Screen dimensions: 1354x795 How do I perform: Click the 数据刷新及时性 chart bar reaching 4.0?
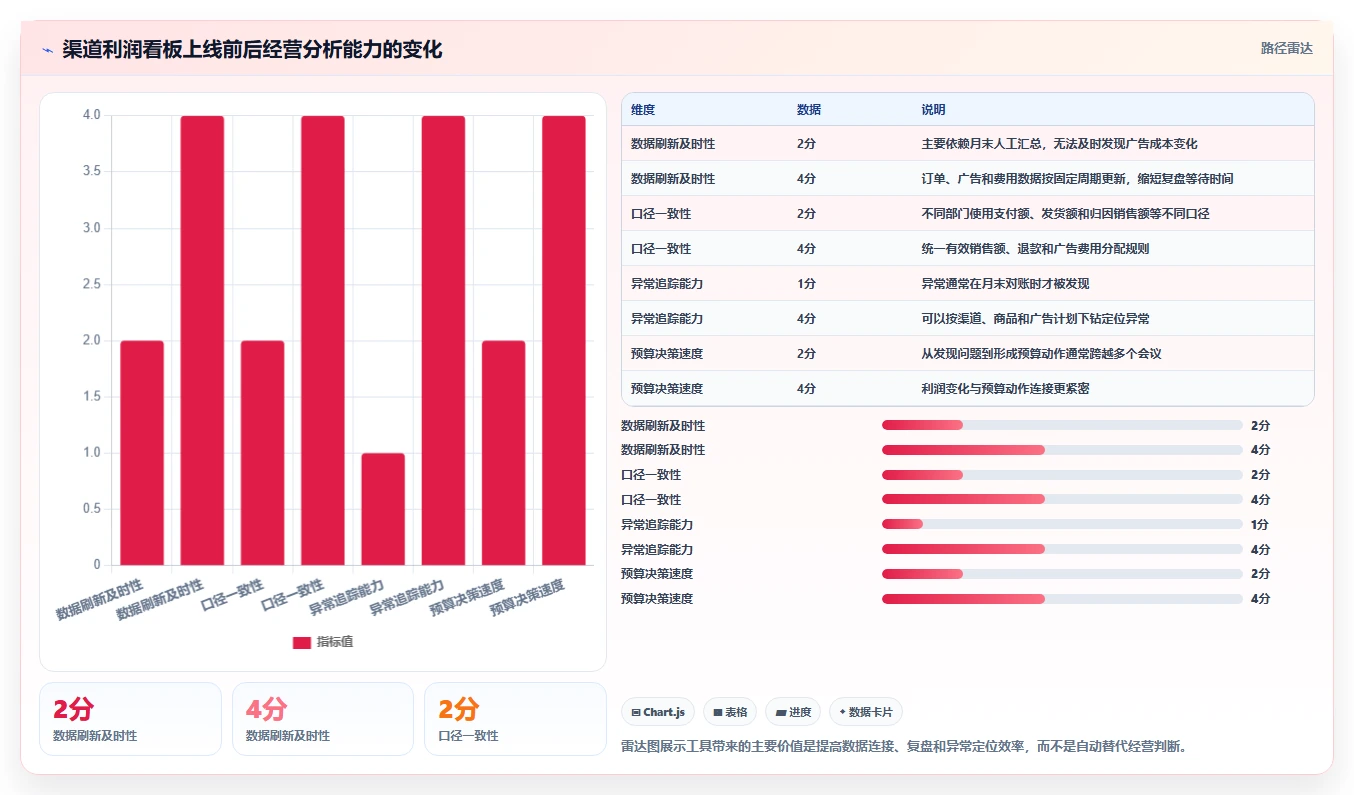[202, 340]
